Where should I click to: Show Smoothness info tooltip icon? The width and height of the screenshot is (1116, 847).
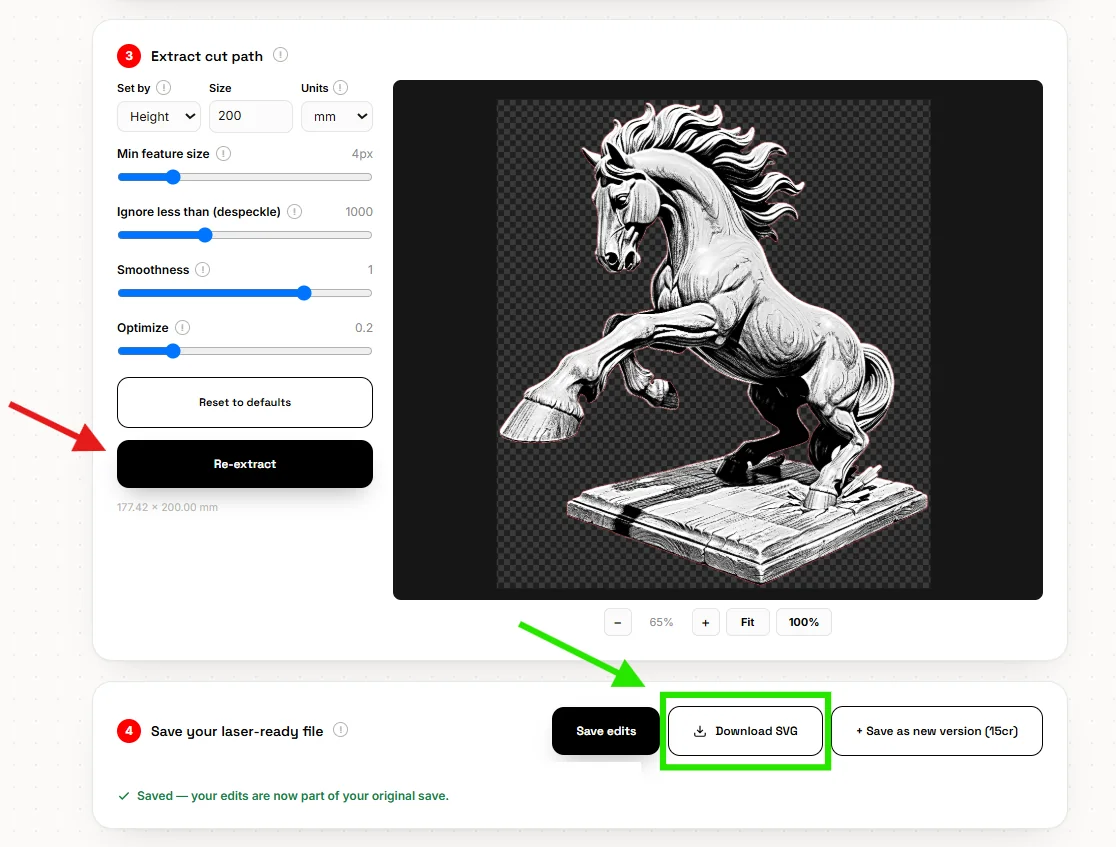pyautogui.click(x=203, y=270)
